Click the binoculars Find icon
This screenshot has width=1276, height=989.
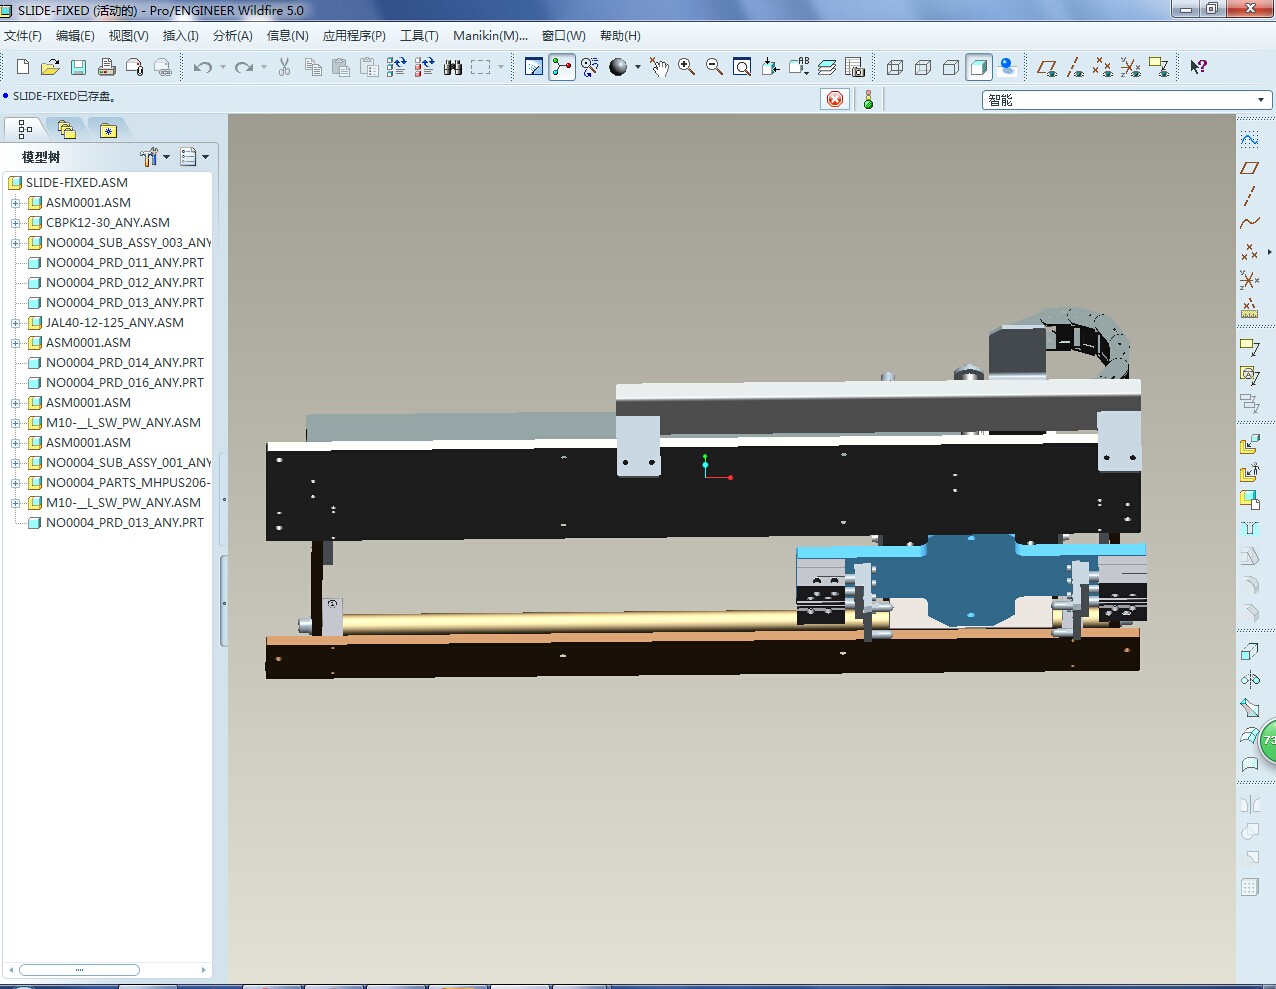pyautogui.click(x=453, y=67)
